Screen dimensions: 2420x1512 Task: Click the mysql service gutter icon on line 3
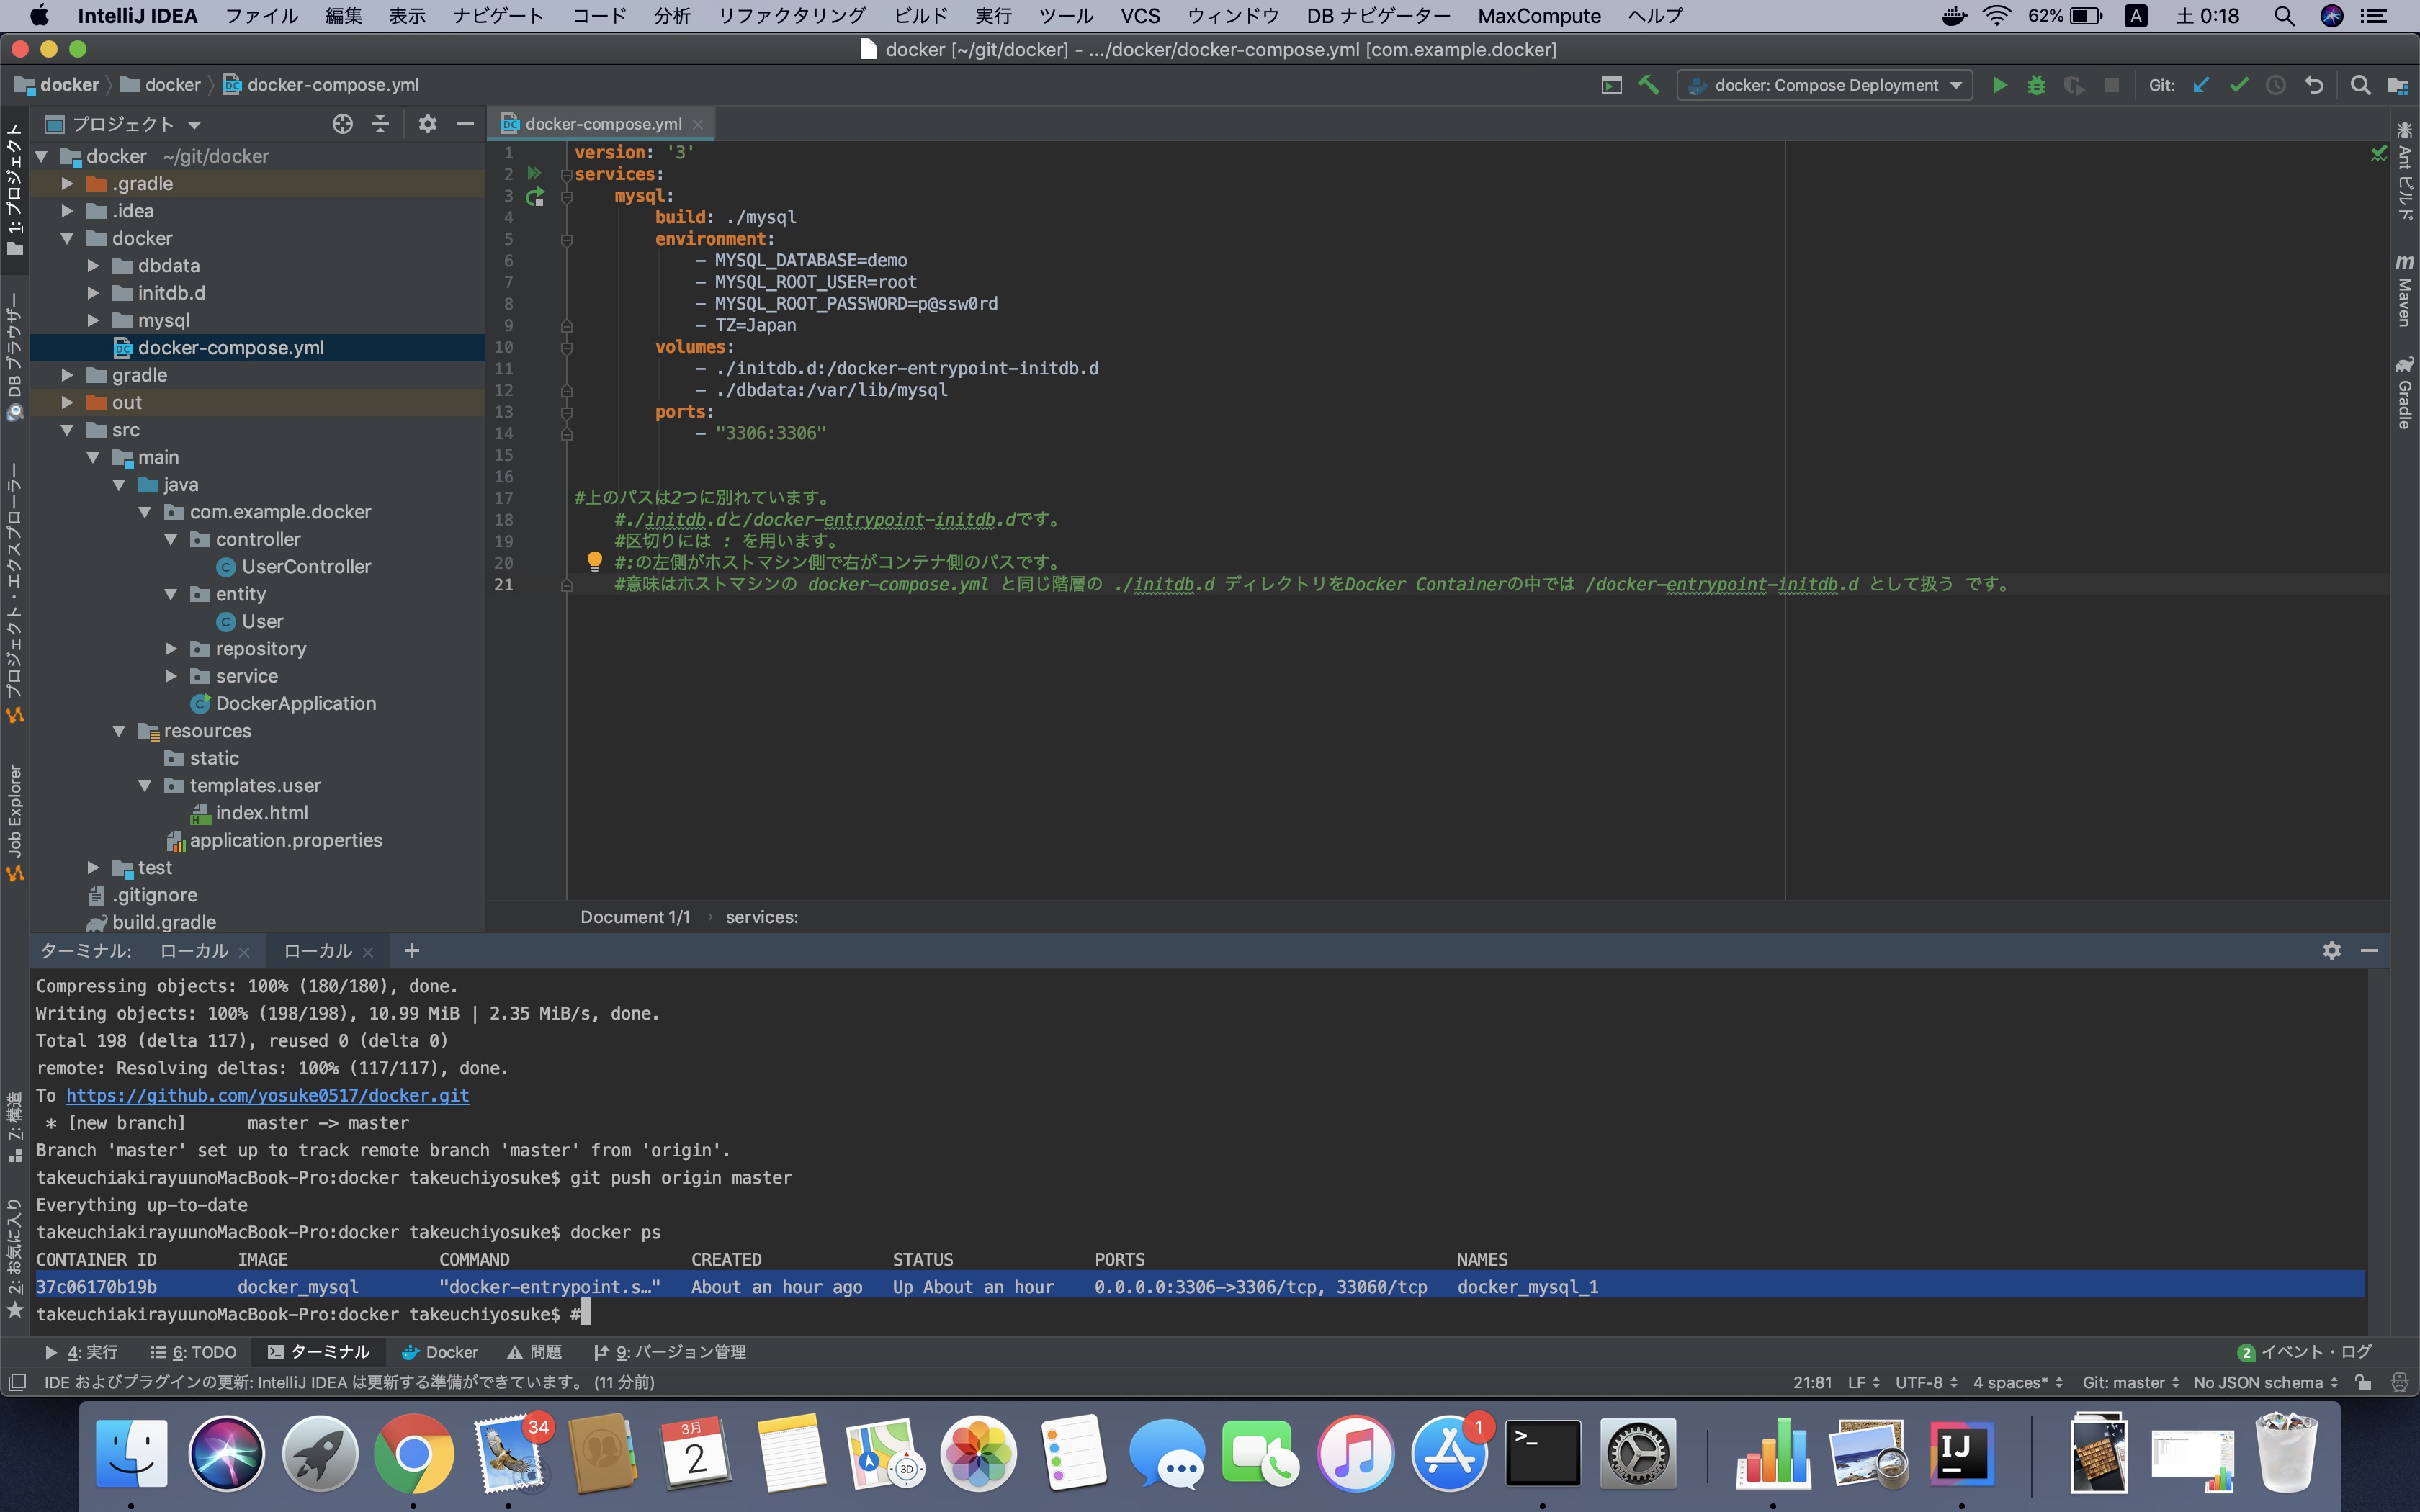click(x=535, y=196)
